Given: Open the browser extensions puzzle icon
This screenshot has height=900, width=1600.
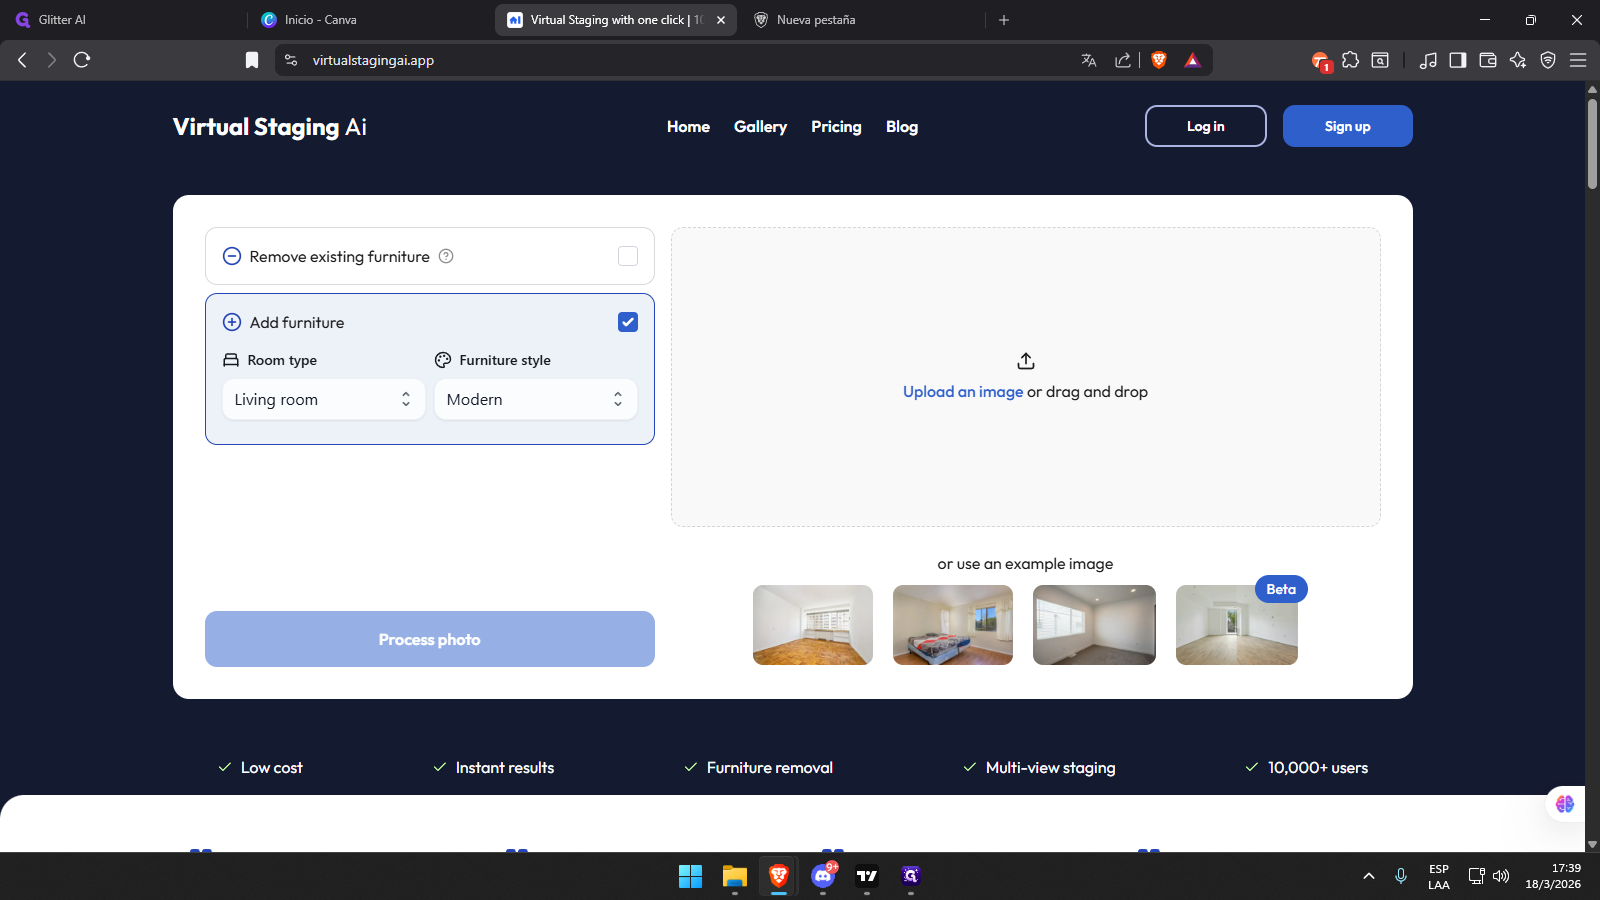Looking at the screenshot, I should [x=1350, y=60].
